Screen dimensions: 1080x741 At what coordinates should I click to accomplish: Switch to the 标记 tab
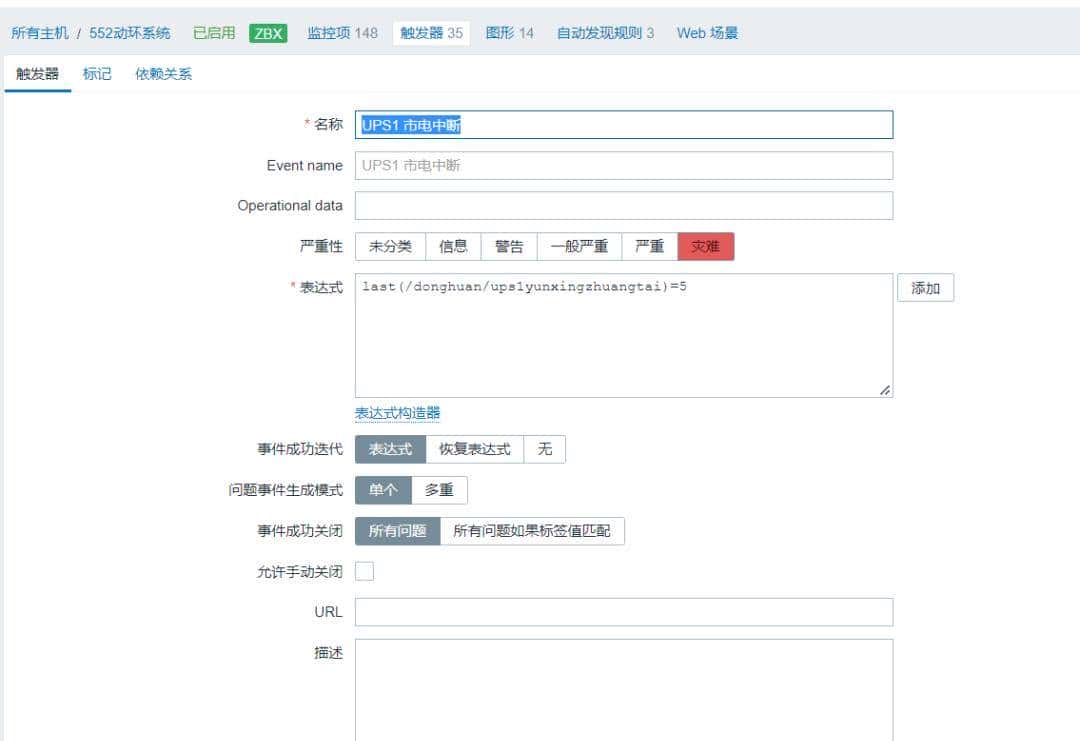[96, 73]
